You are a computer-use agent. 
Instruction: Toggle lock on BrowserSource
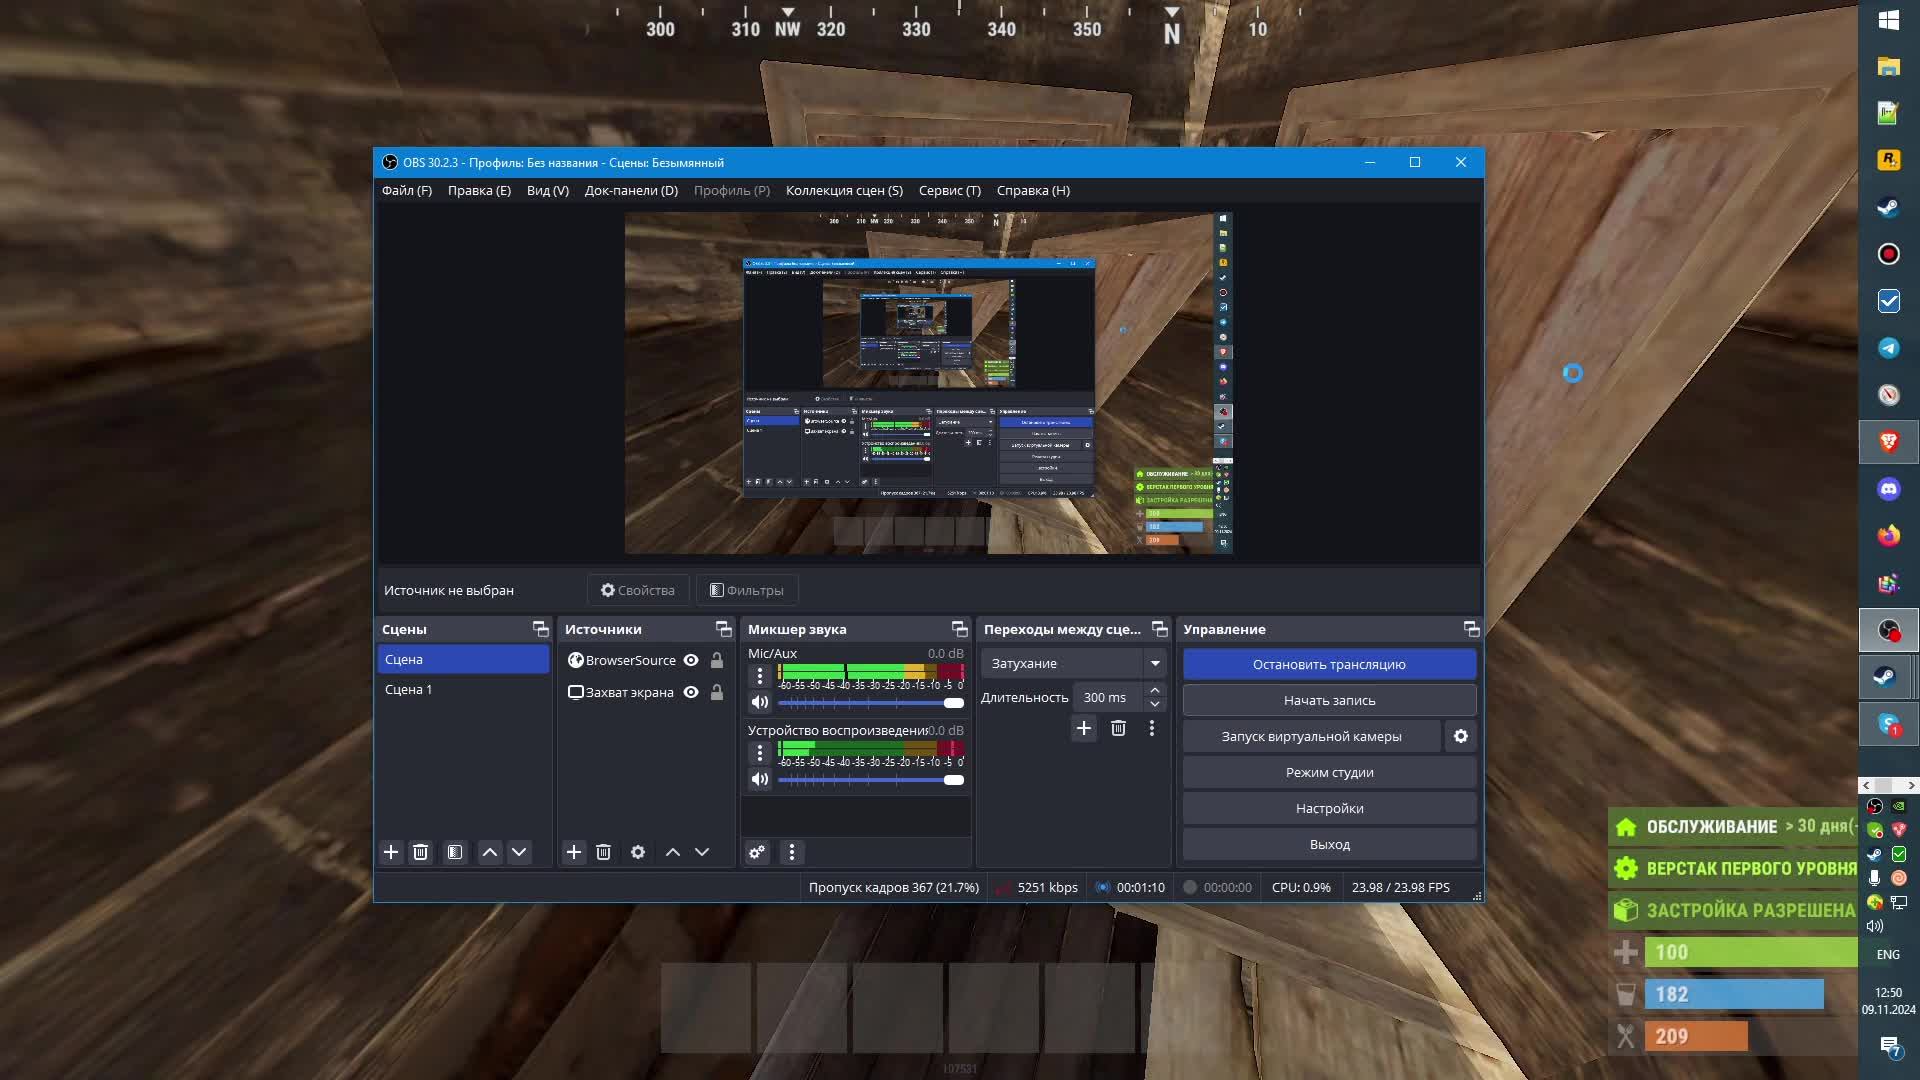point(717,660)
